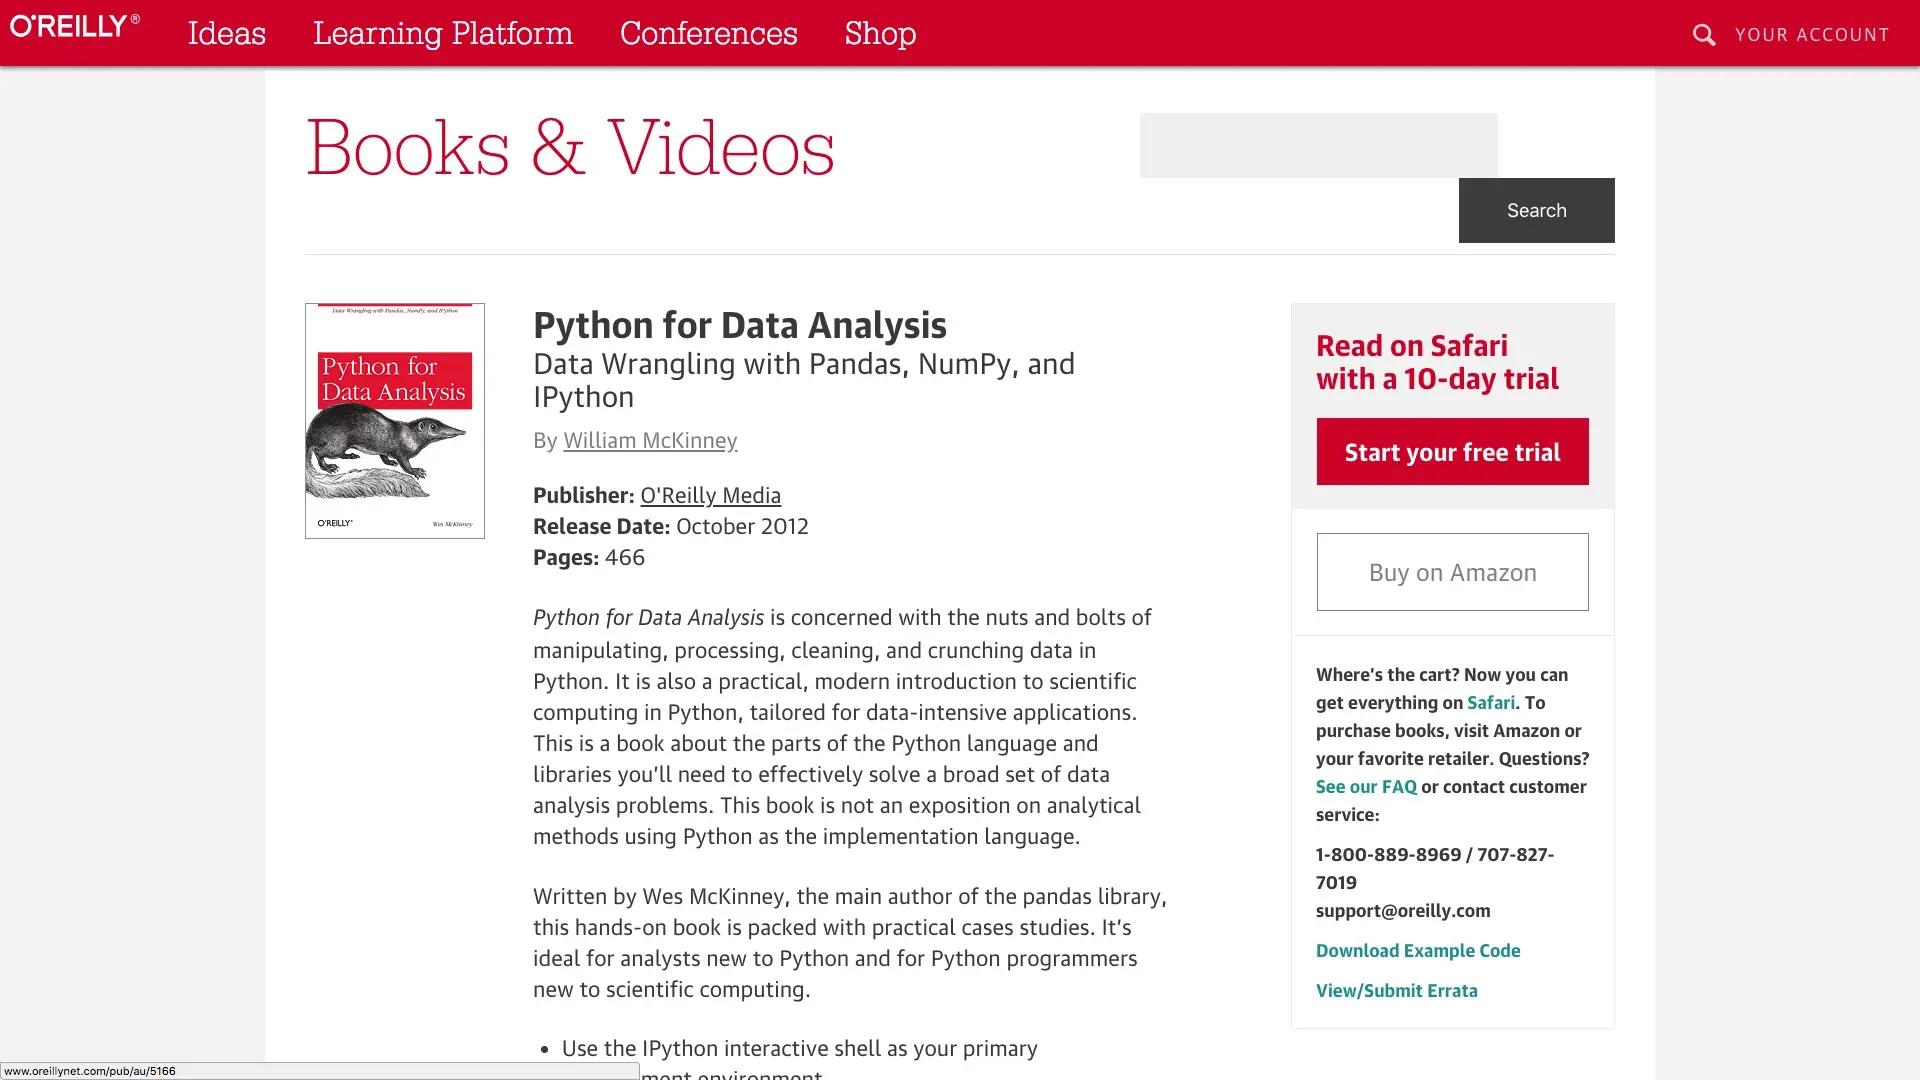Click the search magnifier icon in header
The width and height of the screenshot is (1920, 1080).
coord(1704,35)
